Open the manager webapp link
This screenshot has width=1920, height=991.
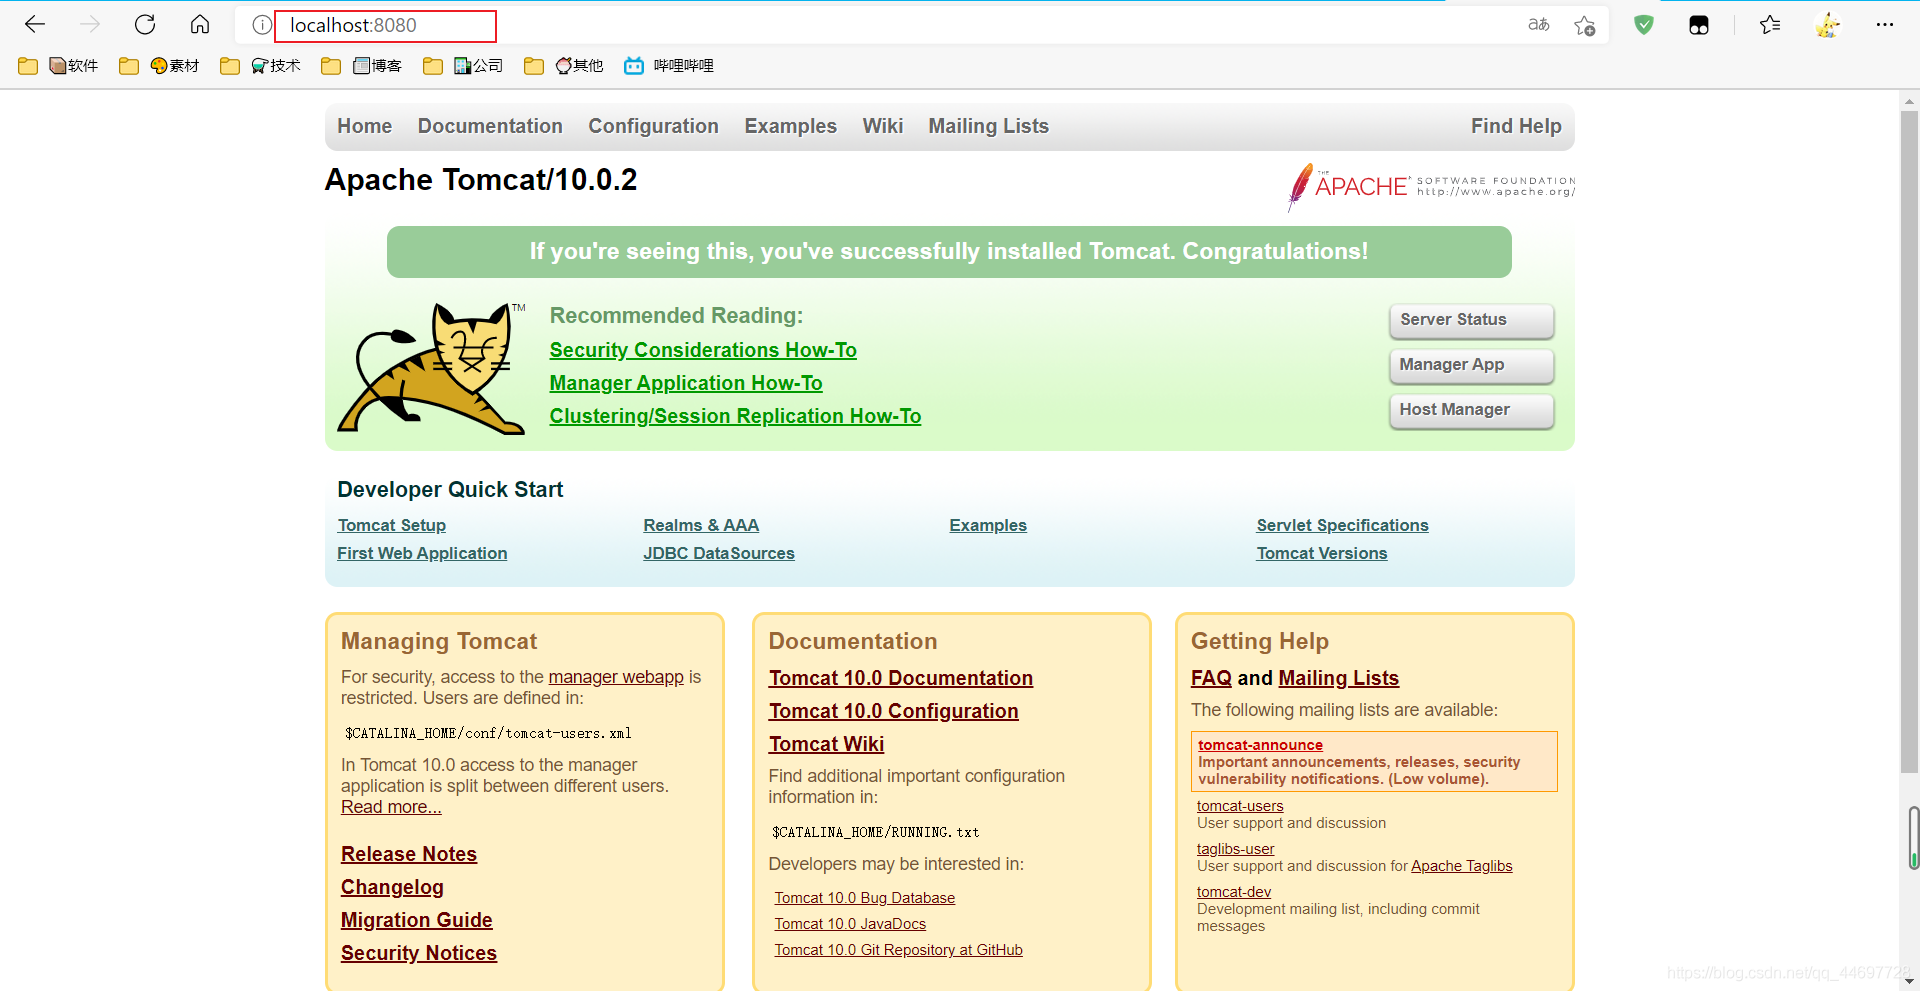pyautogui.click(x=616, y=677)
